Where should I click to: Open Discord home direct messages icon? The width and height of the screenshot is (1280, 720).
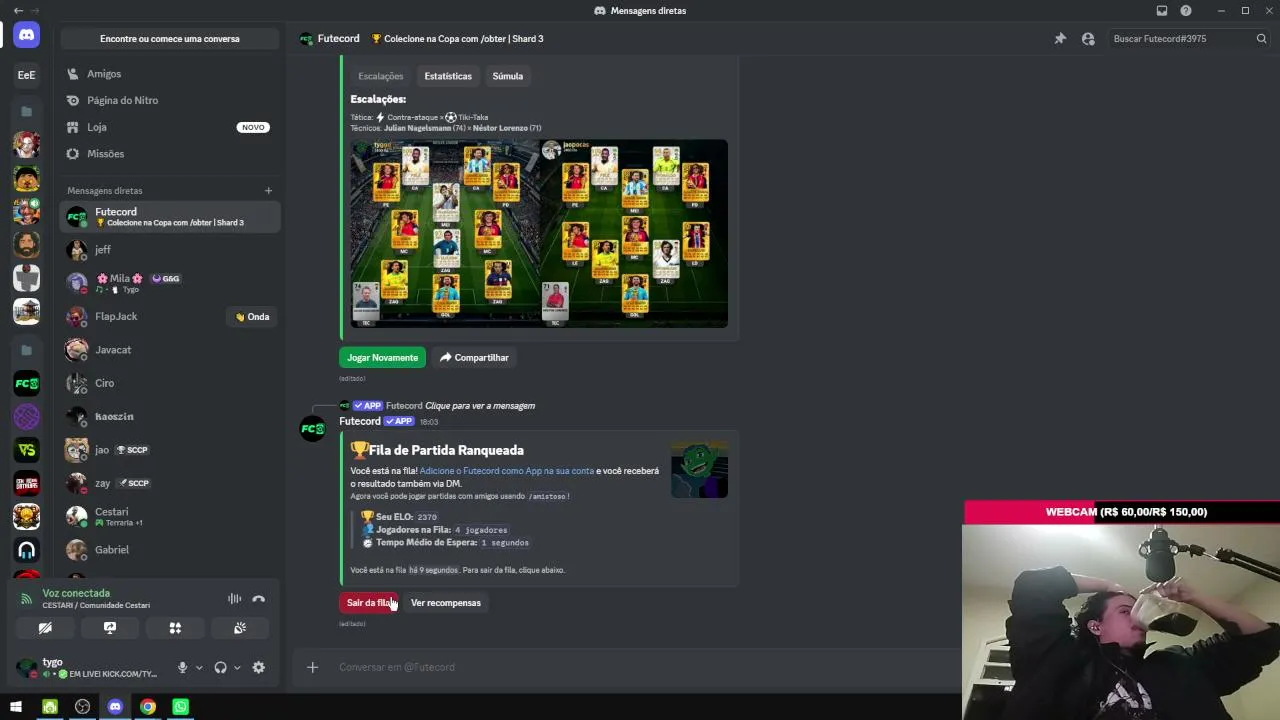click(x=27, y=35)
